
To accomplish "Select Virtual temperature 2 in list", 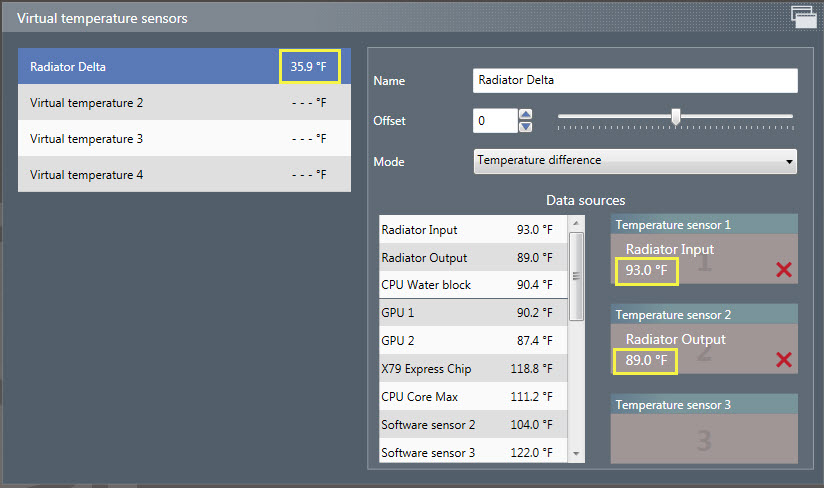I will (x=150, y=103).
